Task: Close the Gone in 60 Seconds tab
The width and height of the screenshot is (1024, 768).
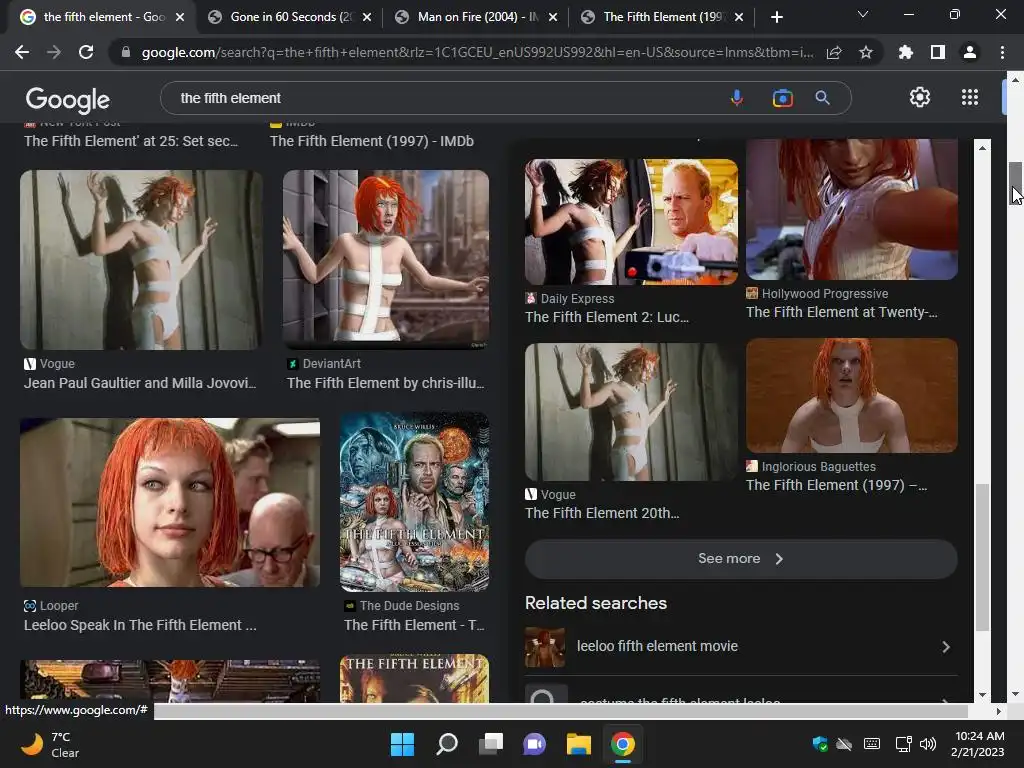Action: click(x=367, y=17)
